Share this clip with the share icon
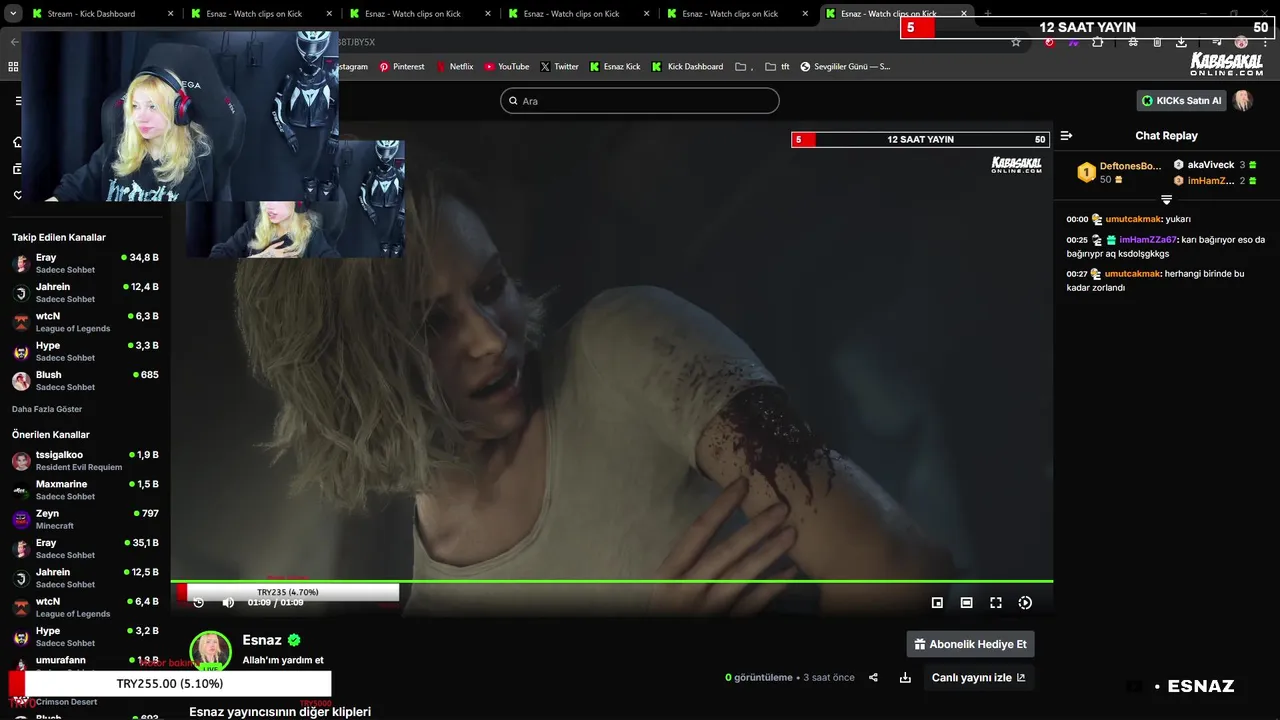This screenshot has height=720, width=1280. tap(873, 677)
